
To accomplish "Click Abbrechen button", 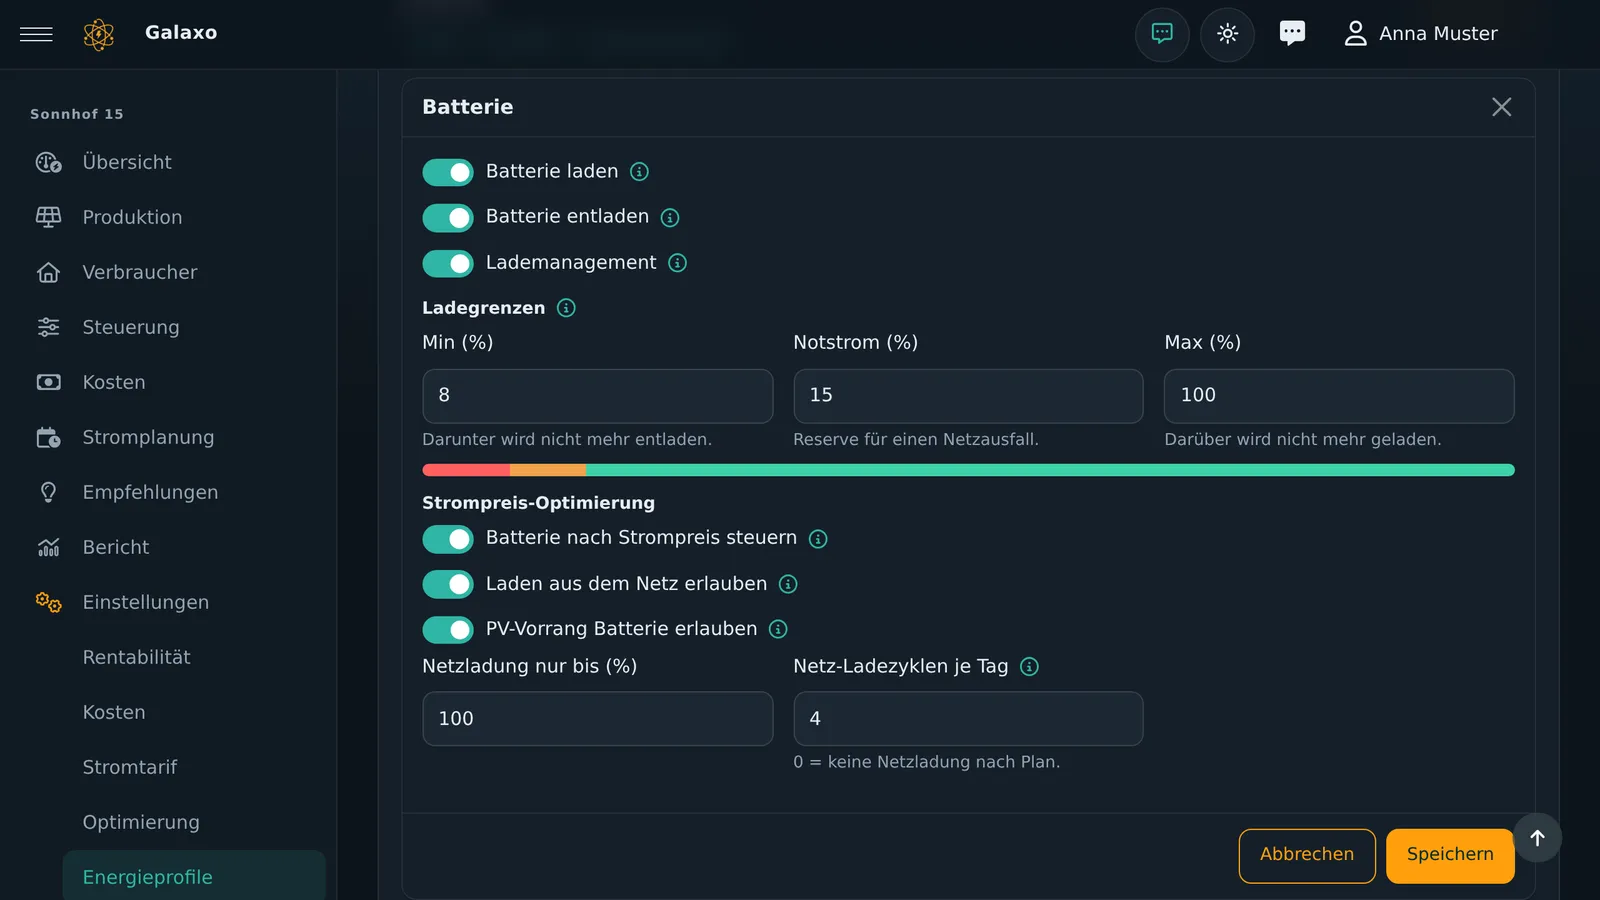I will 1307,856.
